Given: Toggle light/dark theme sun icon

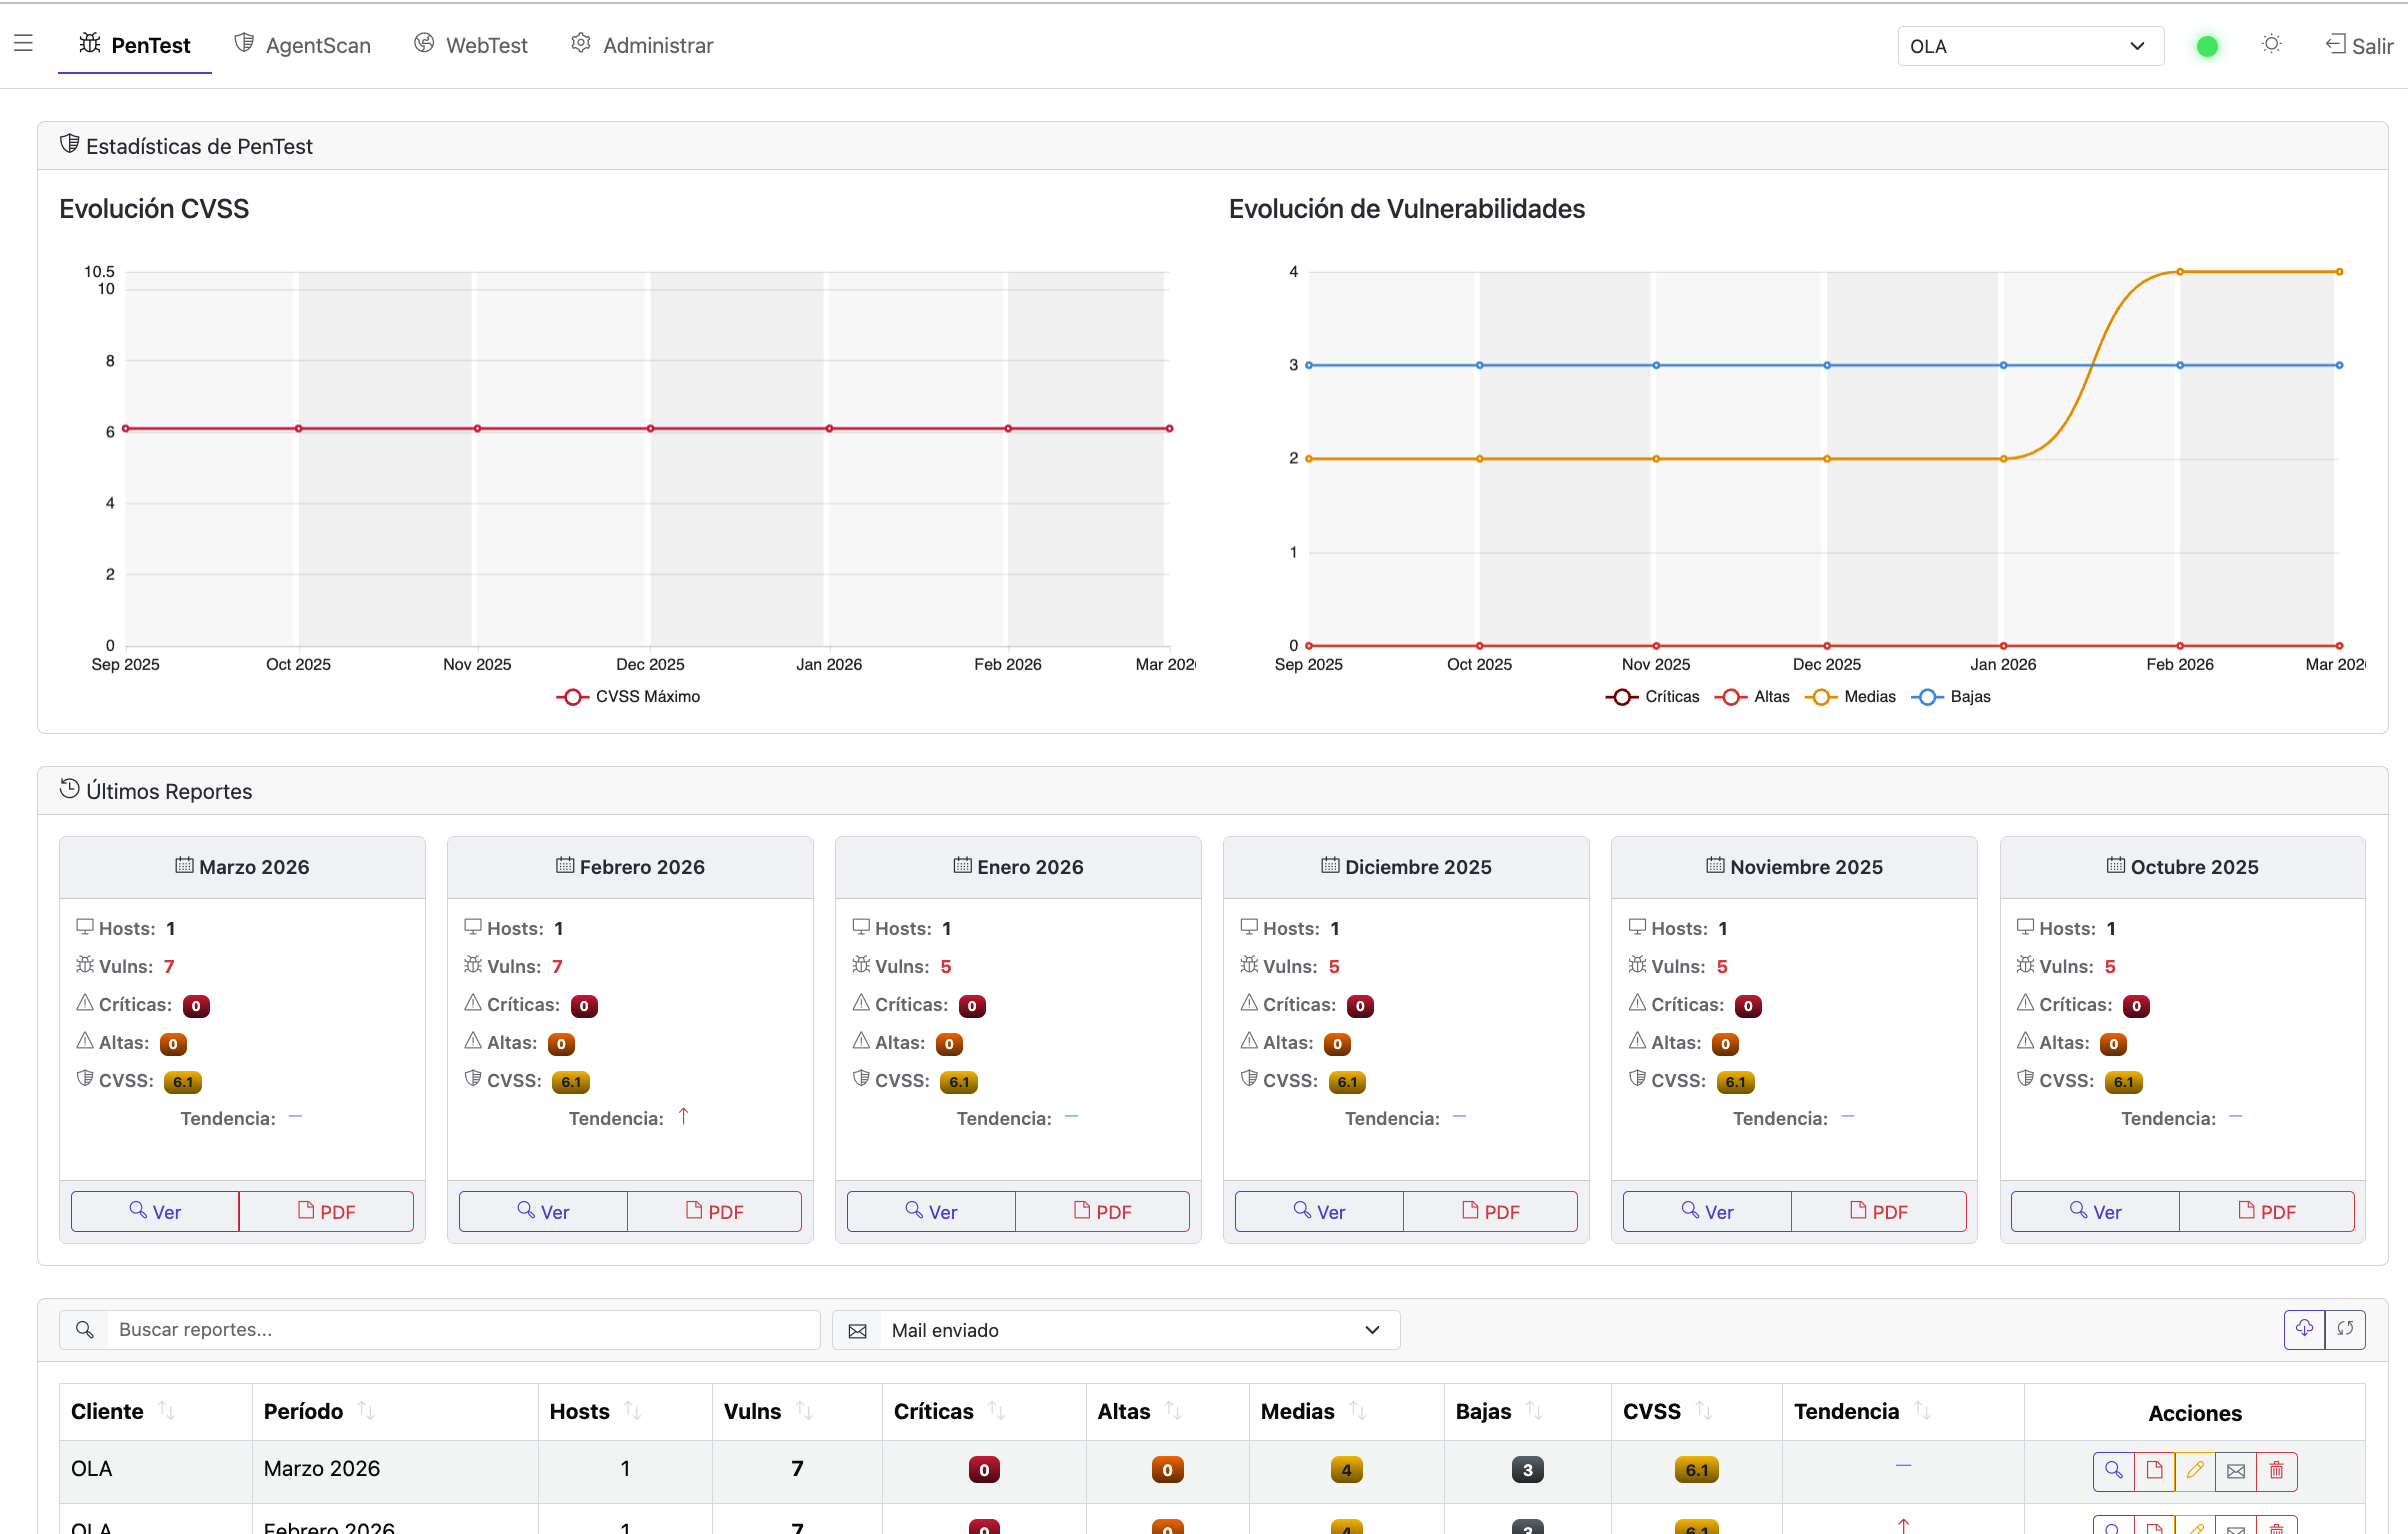Looking at the screenshot, I should 2271,44.
